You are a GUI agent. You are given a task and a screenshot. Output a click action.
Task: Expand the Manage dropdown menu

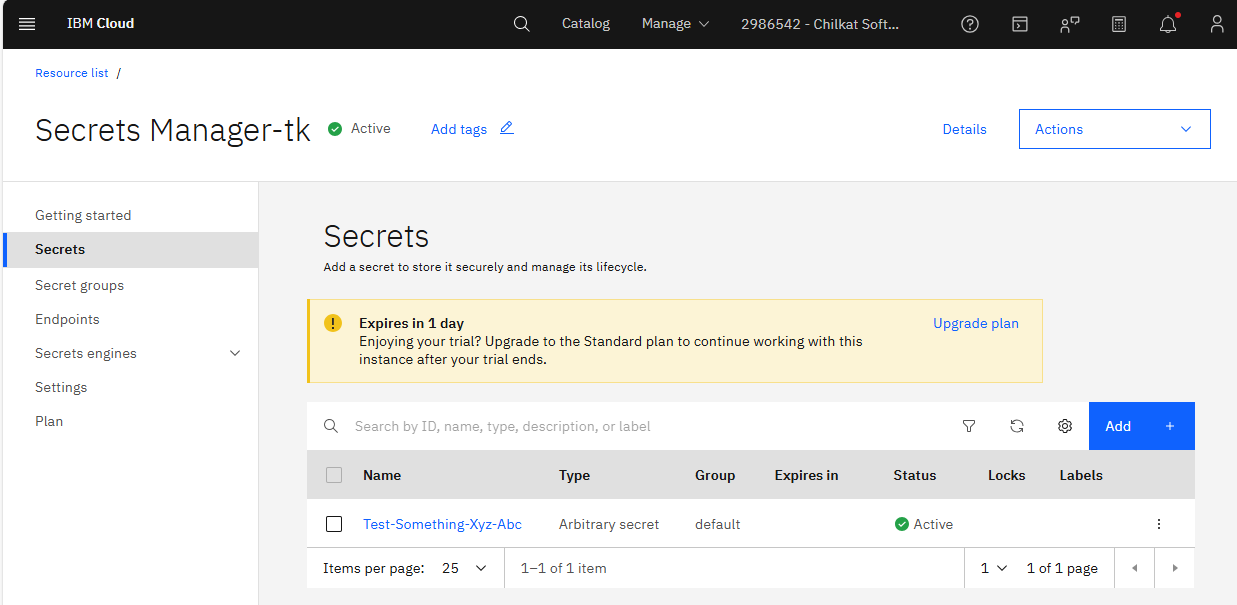coord(675,24)
